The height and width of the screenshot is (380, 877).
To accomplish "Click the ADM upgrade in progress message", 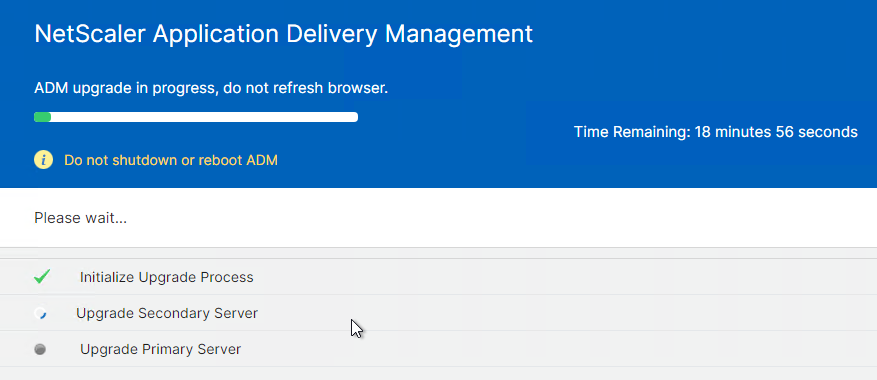I will click(x=211, y=88).
